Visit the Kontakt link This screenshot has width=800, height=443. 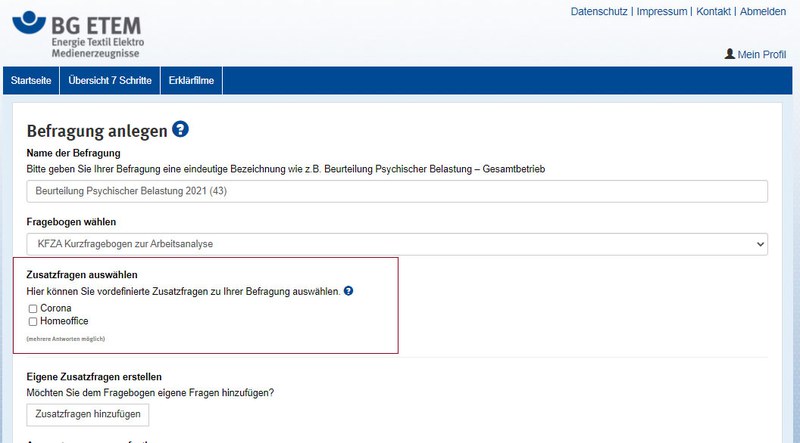(x=713, y=12)
